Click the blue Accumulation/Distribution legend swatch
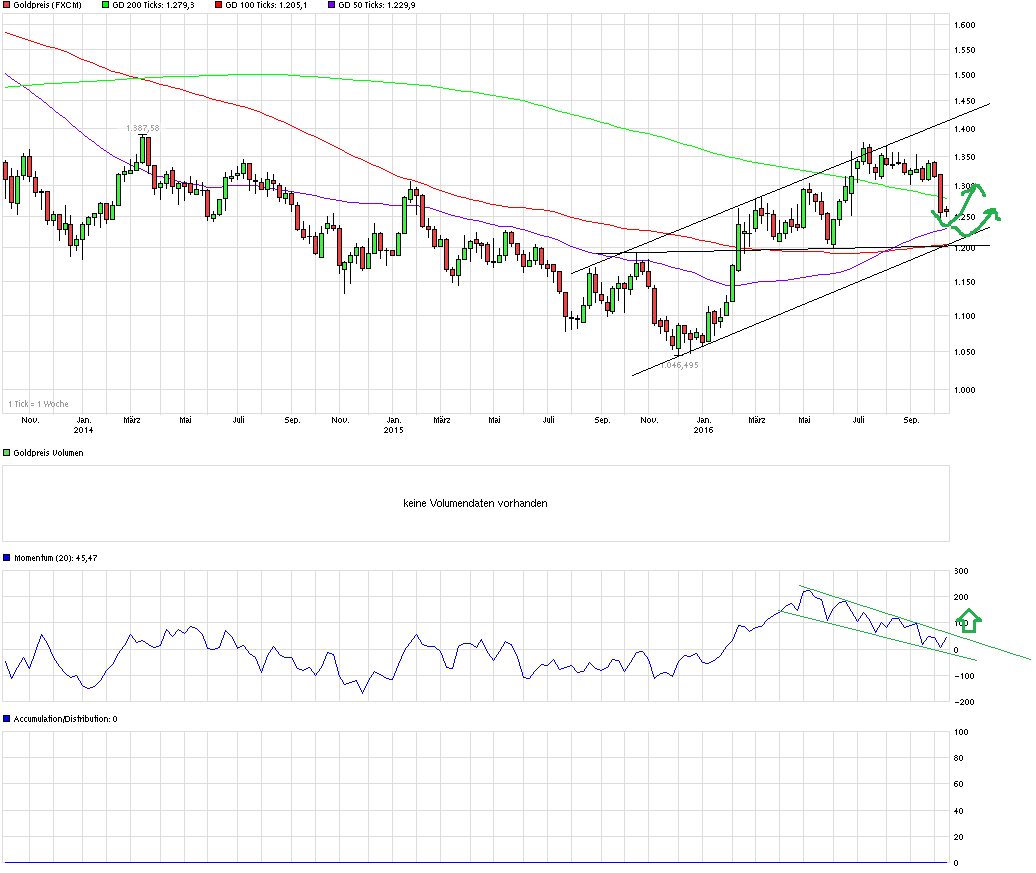 7,718
